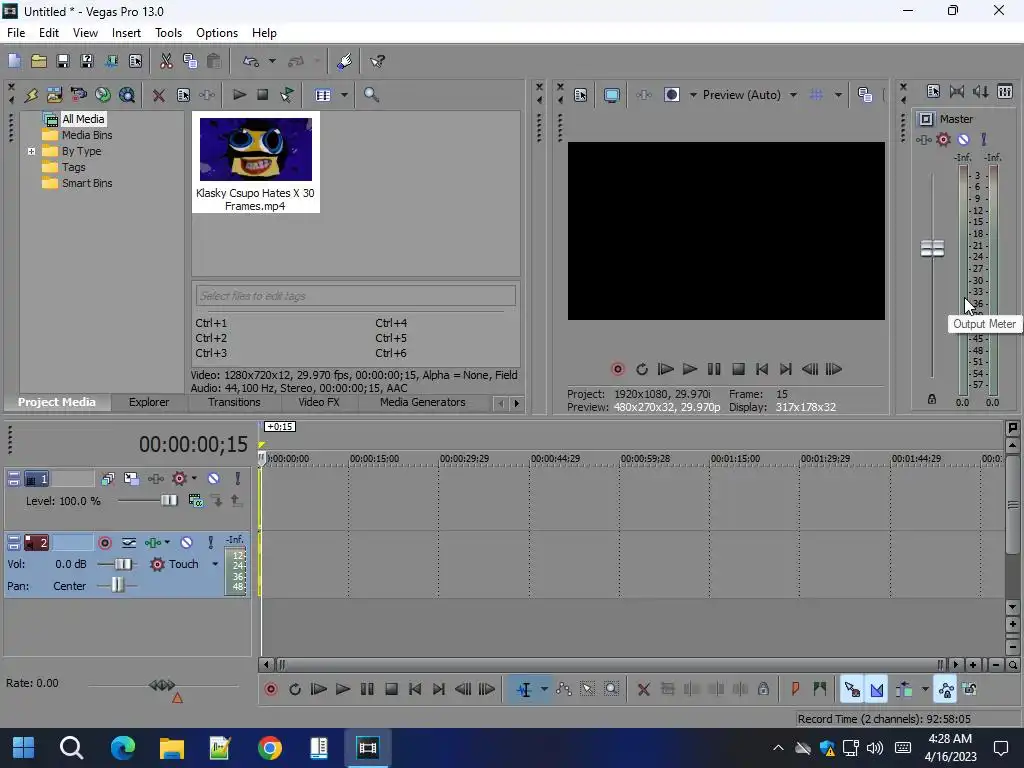Click the Windows Start button
The height and width of the screenshot is (768, 1024).
pos(24,748)
